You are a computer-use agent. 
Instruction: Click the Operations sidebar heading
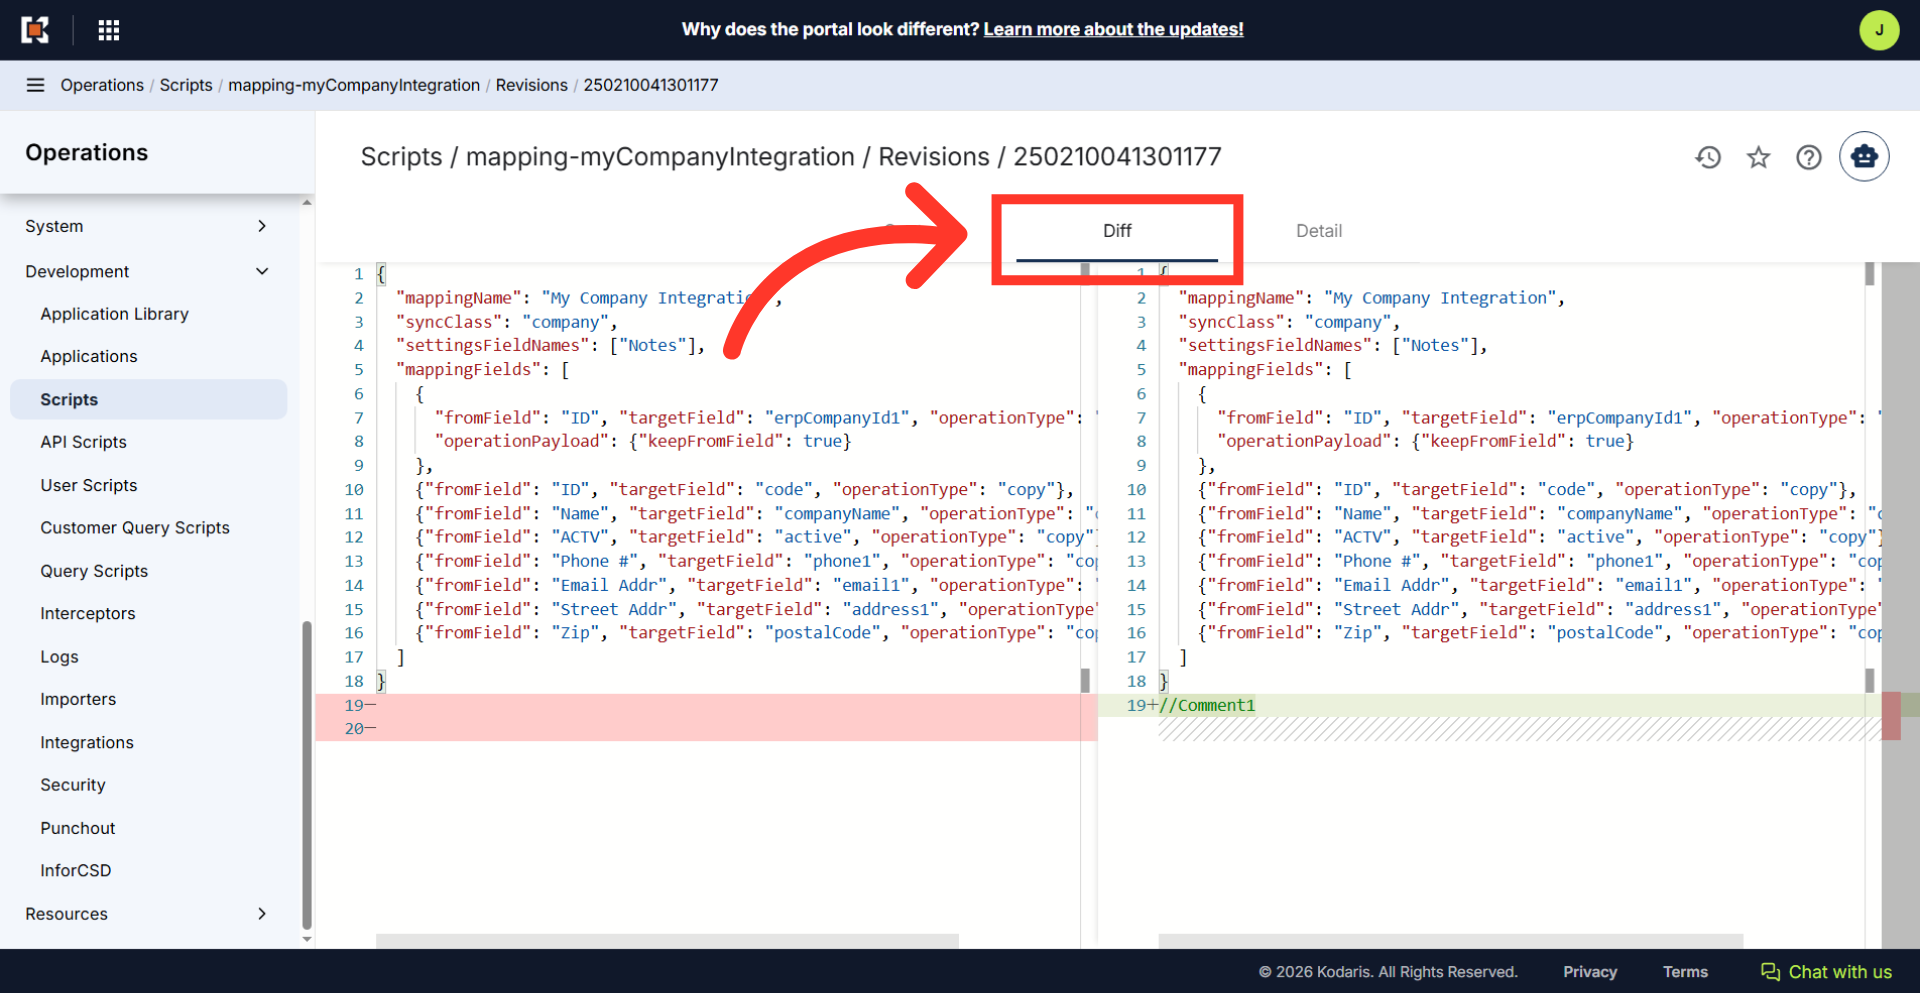tap(87, 153)
